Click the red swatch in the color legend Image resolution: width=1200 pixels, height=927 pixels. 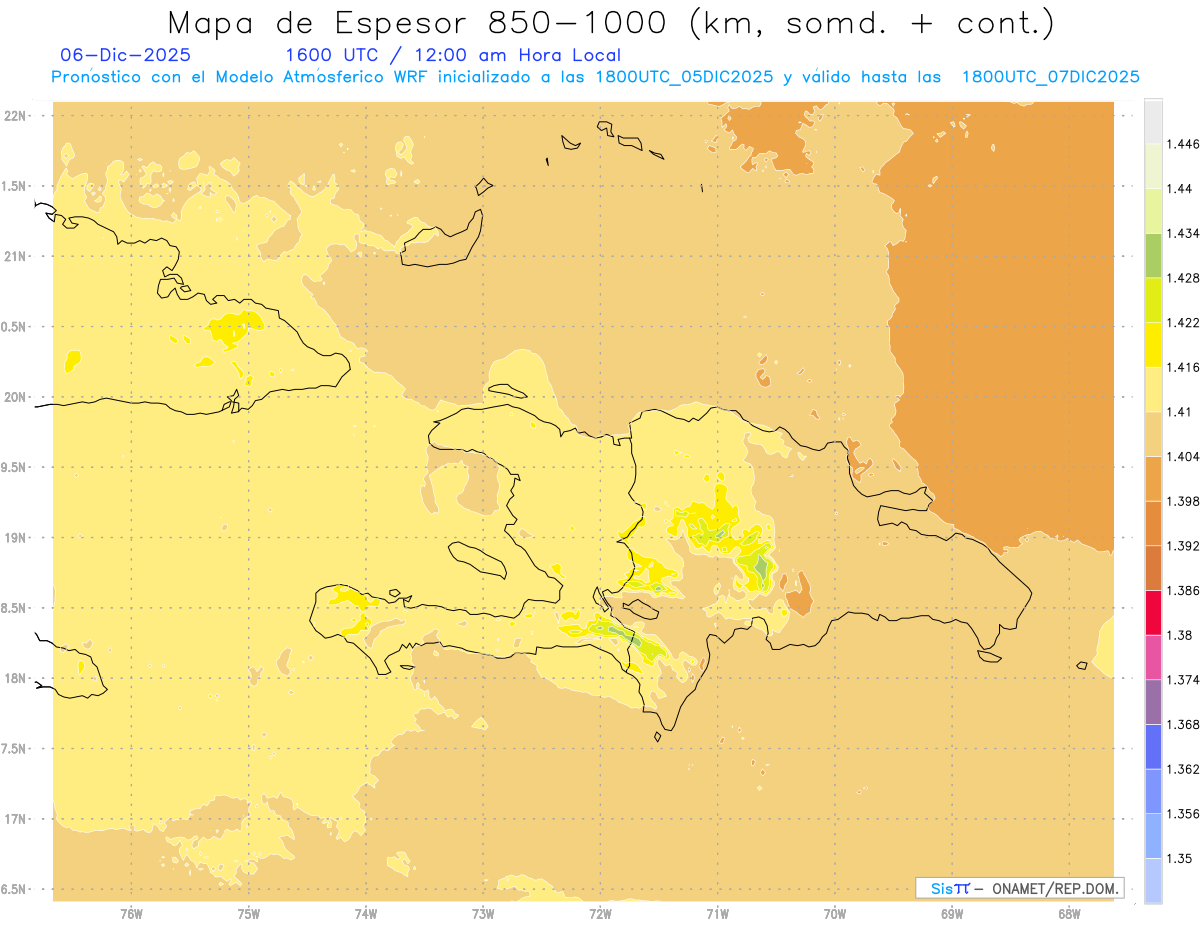pos(1154,613)
